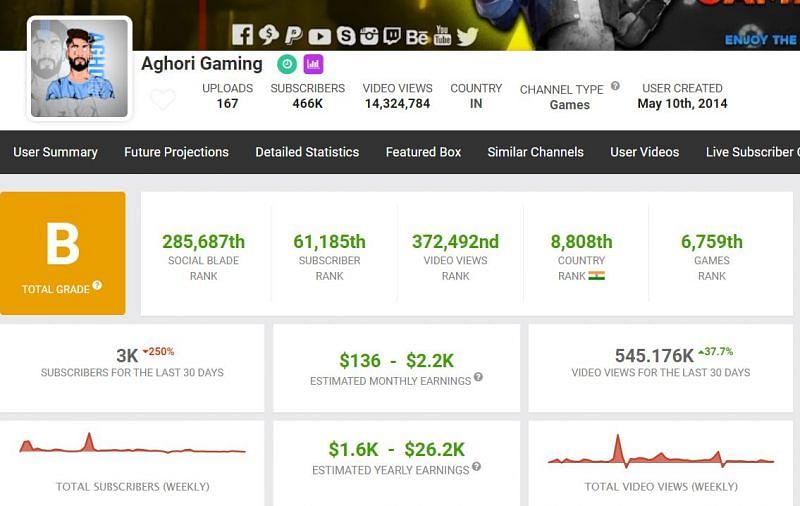The image size is (800, 506).
Task: Click help icon beside Estimated Monthly Earnings
Action: [478, 378]
